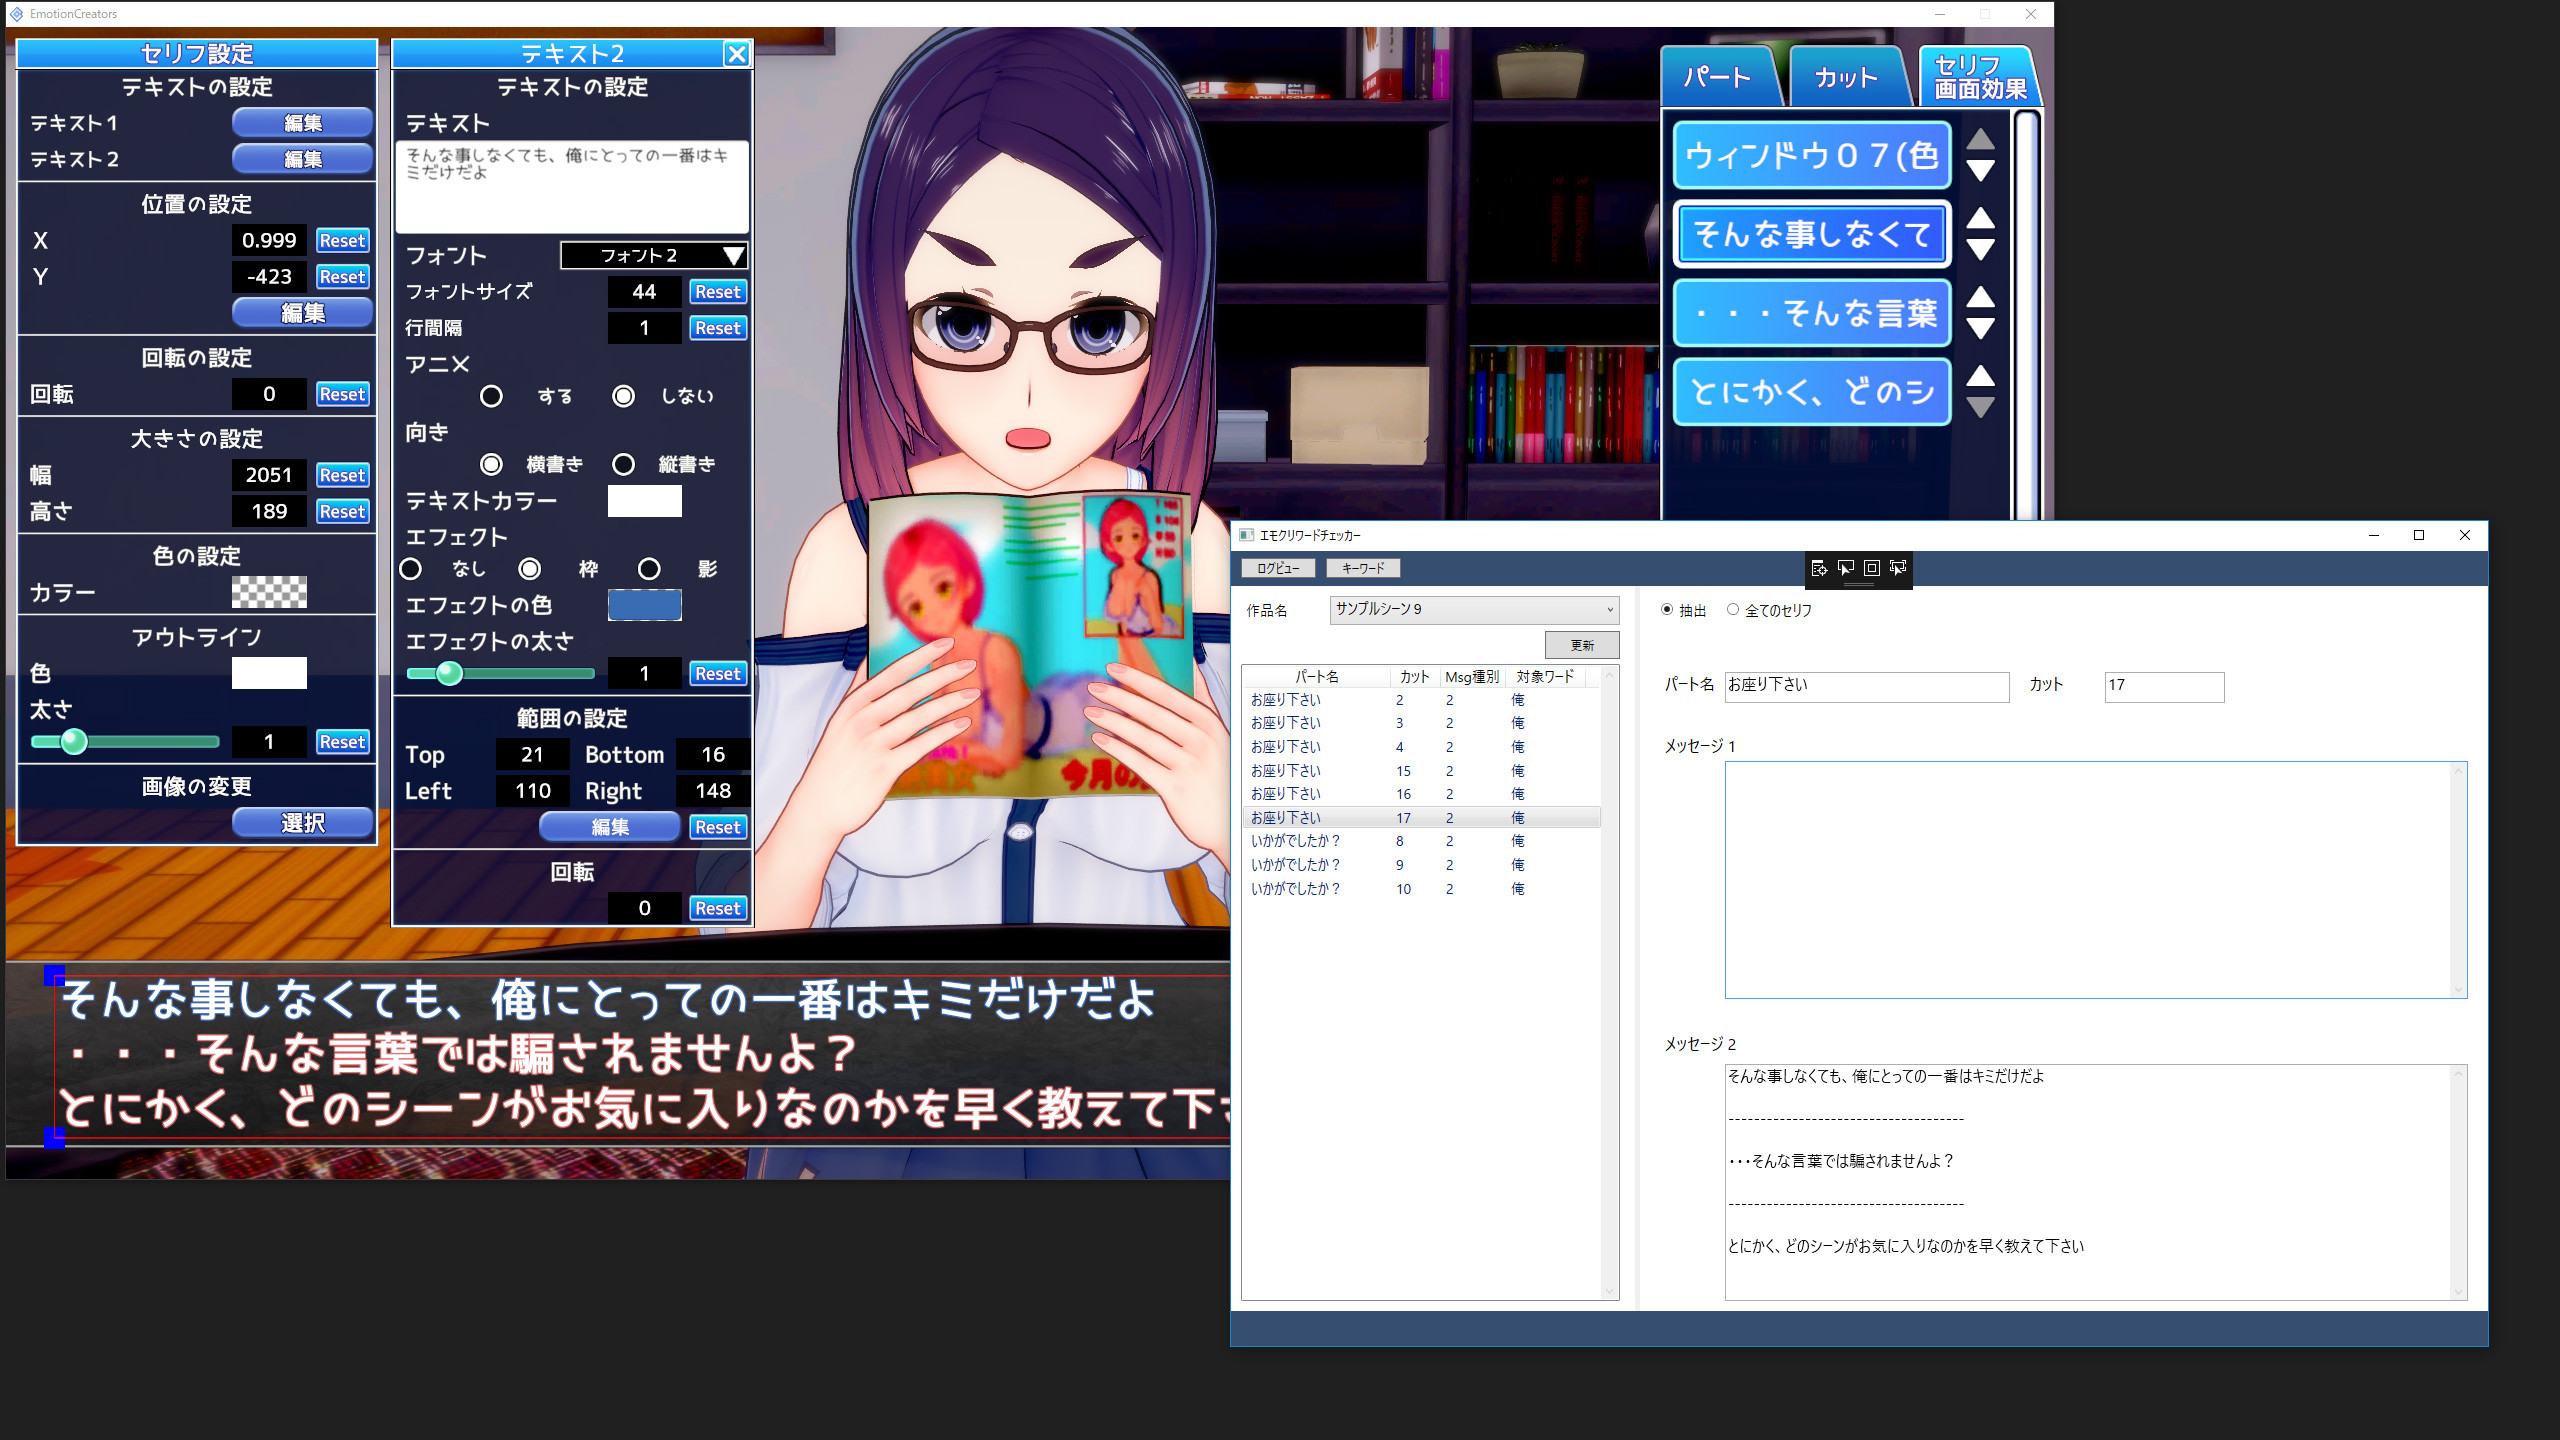Move とにかく、どのシ item up with arrow
2560x1440 pixels.
pyautogui.click(x=1980, y=376)
